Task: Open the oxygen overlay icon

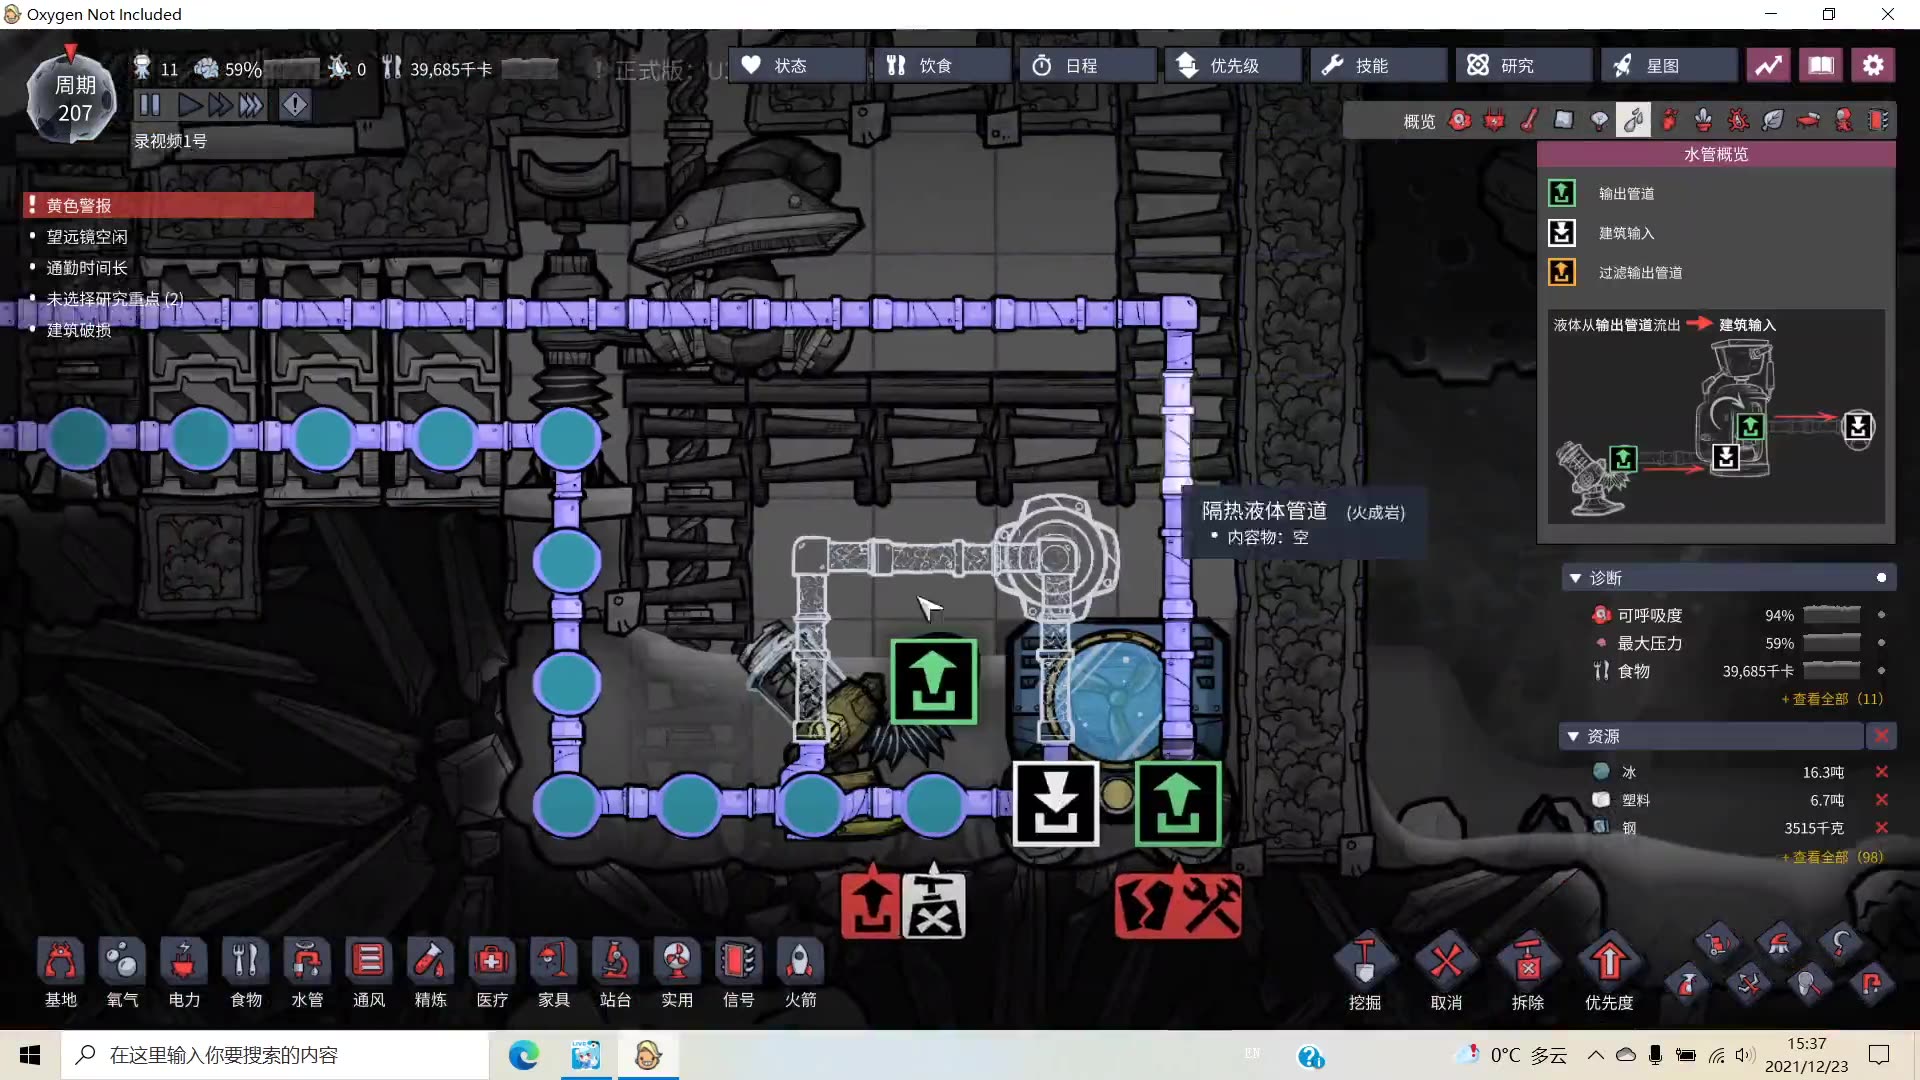Action: tap(1460, 121)
